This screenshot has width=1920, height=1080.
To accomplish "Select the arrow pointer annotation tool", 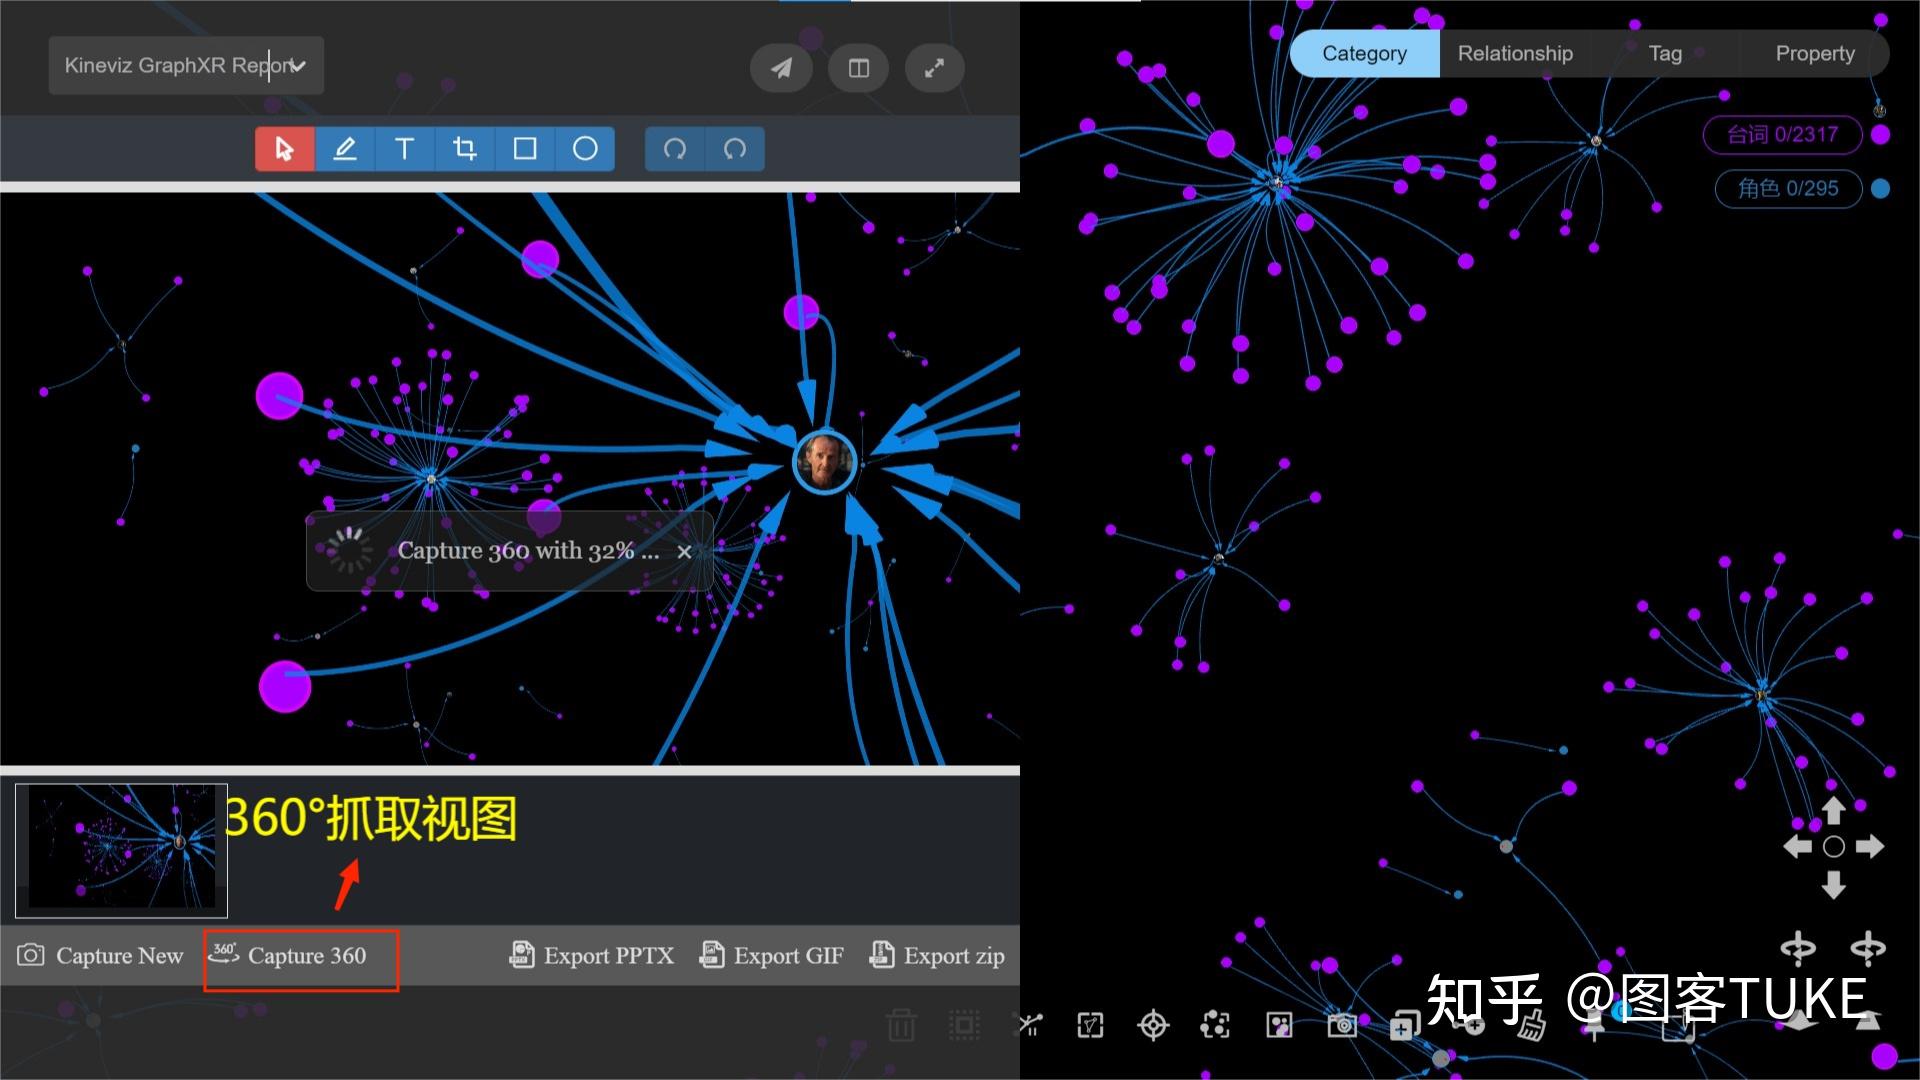I will 284,149.
